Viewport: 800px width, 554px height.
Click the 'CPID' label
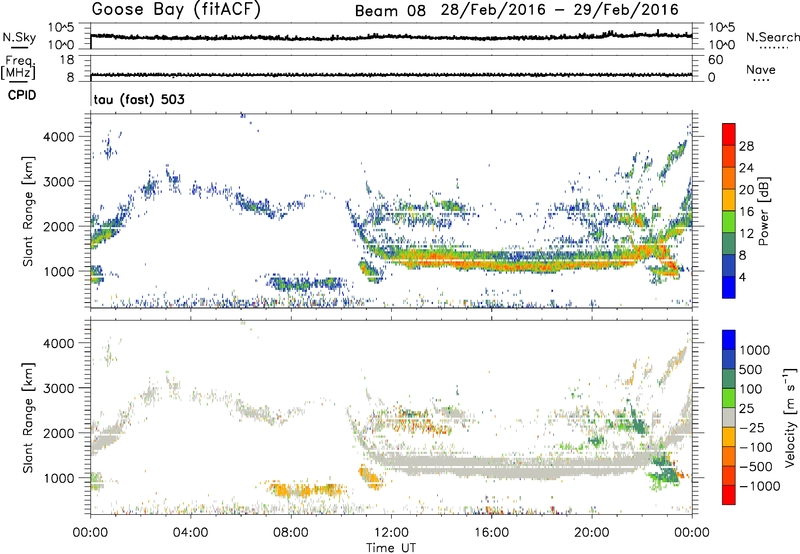pos(22,95)
